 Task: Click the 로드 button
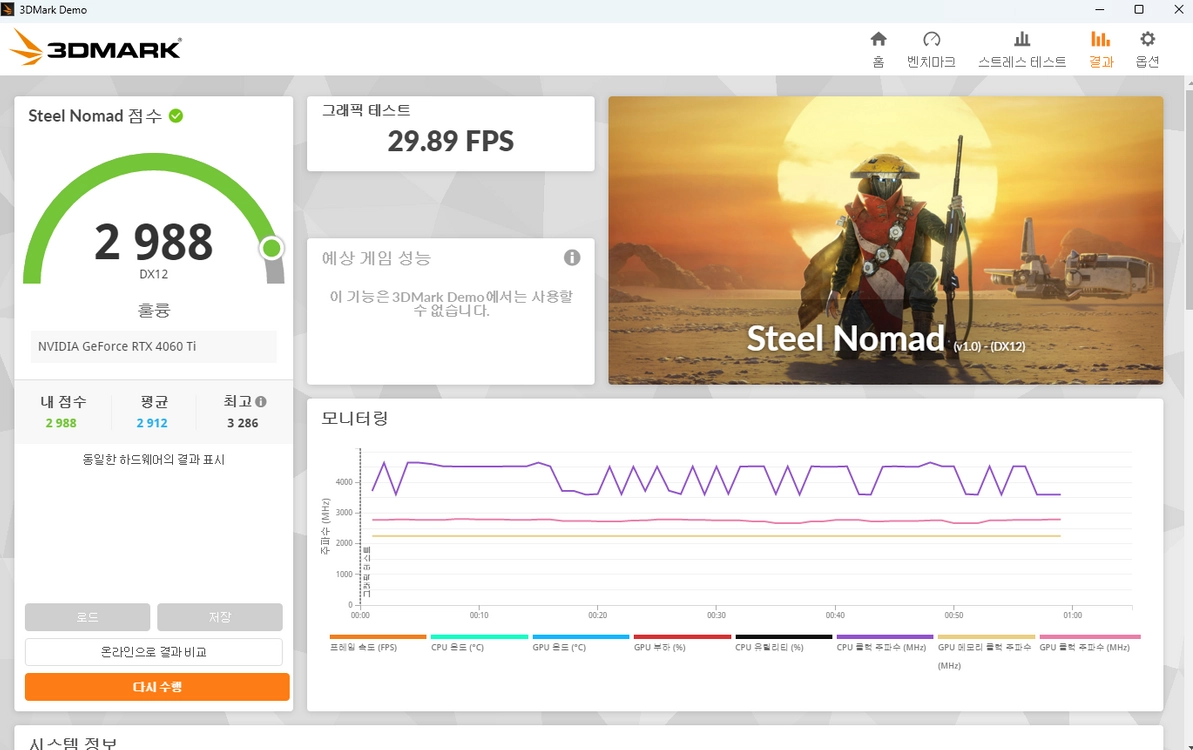(87, 617)
